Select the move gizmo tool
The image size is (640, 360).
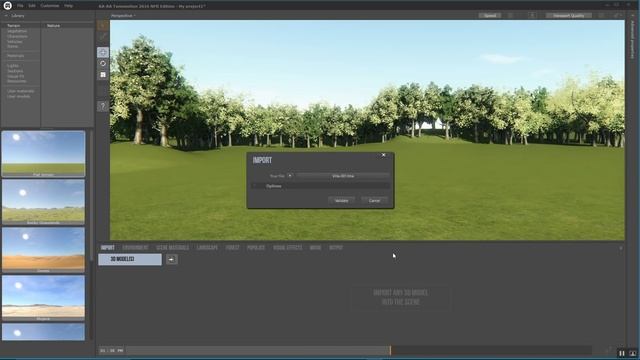[x=103, y=52]
